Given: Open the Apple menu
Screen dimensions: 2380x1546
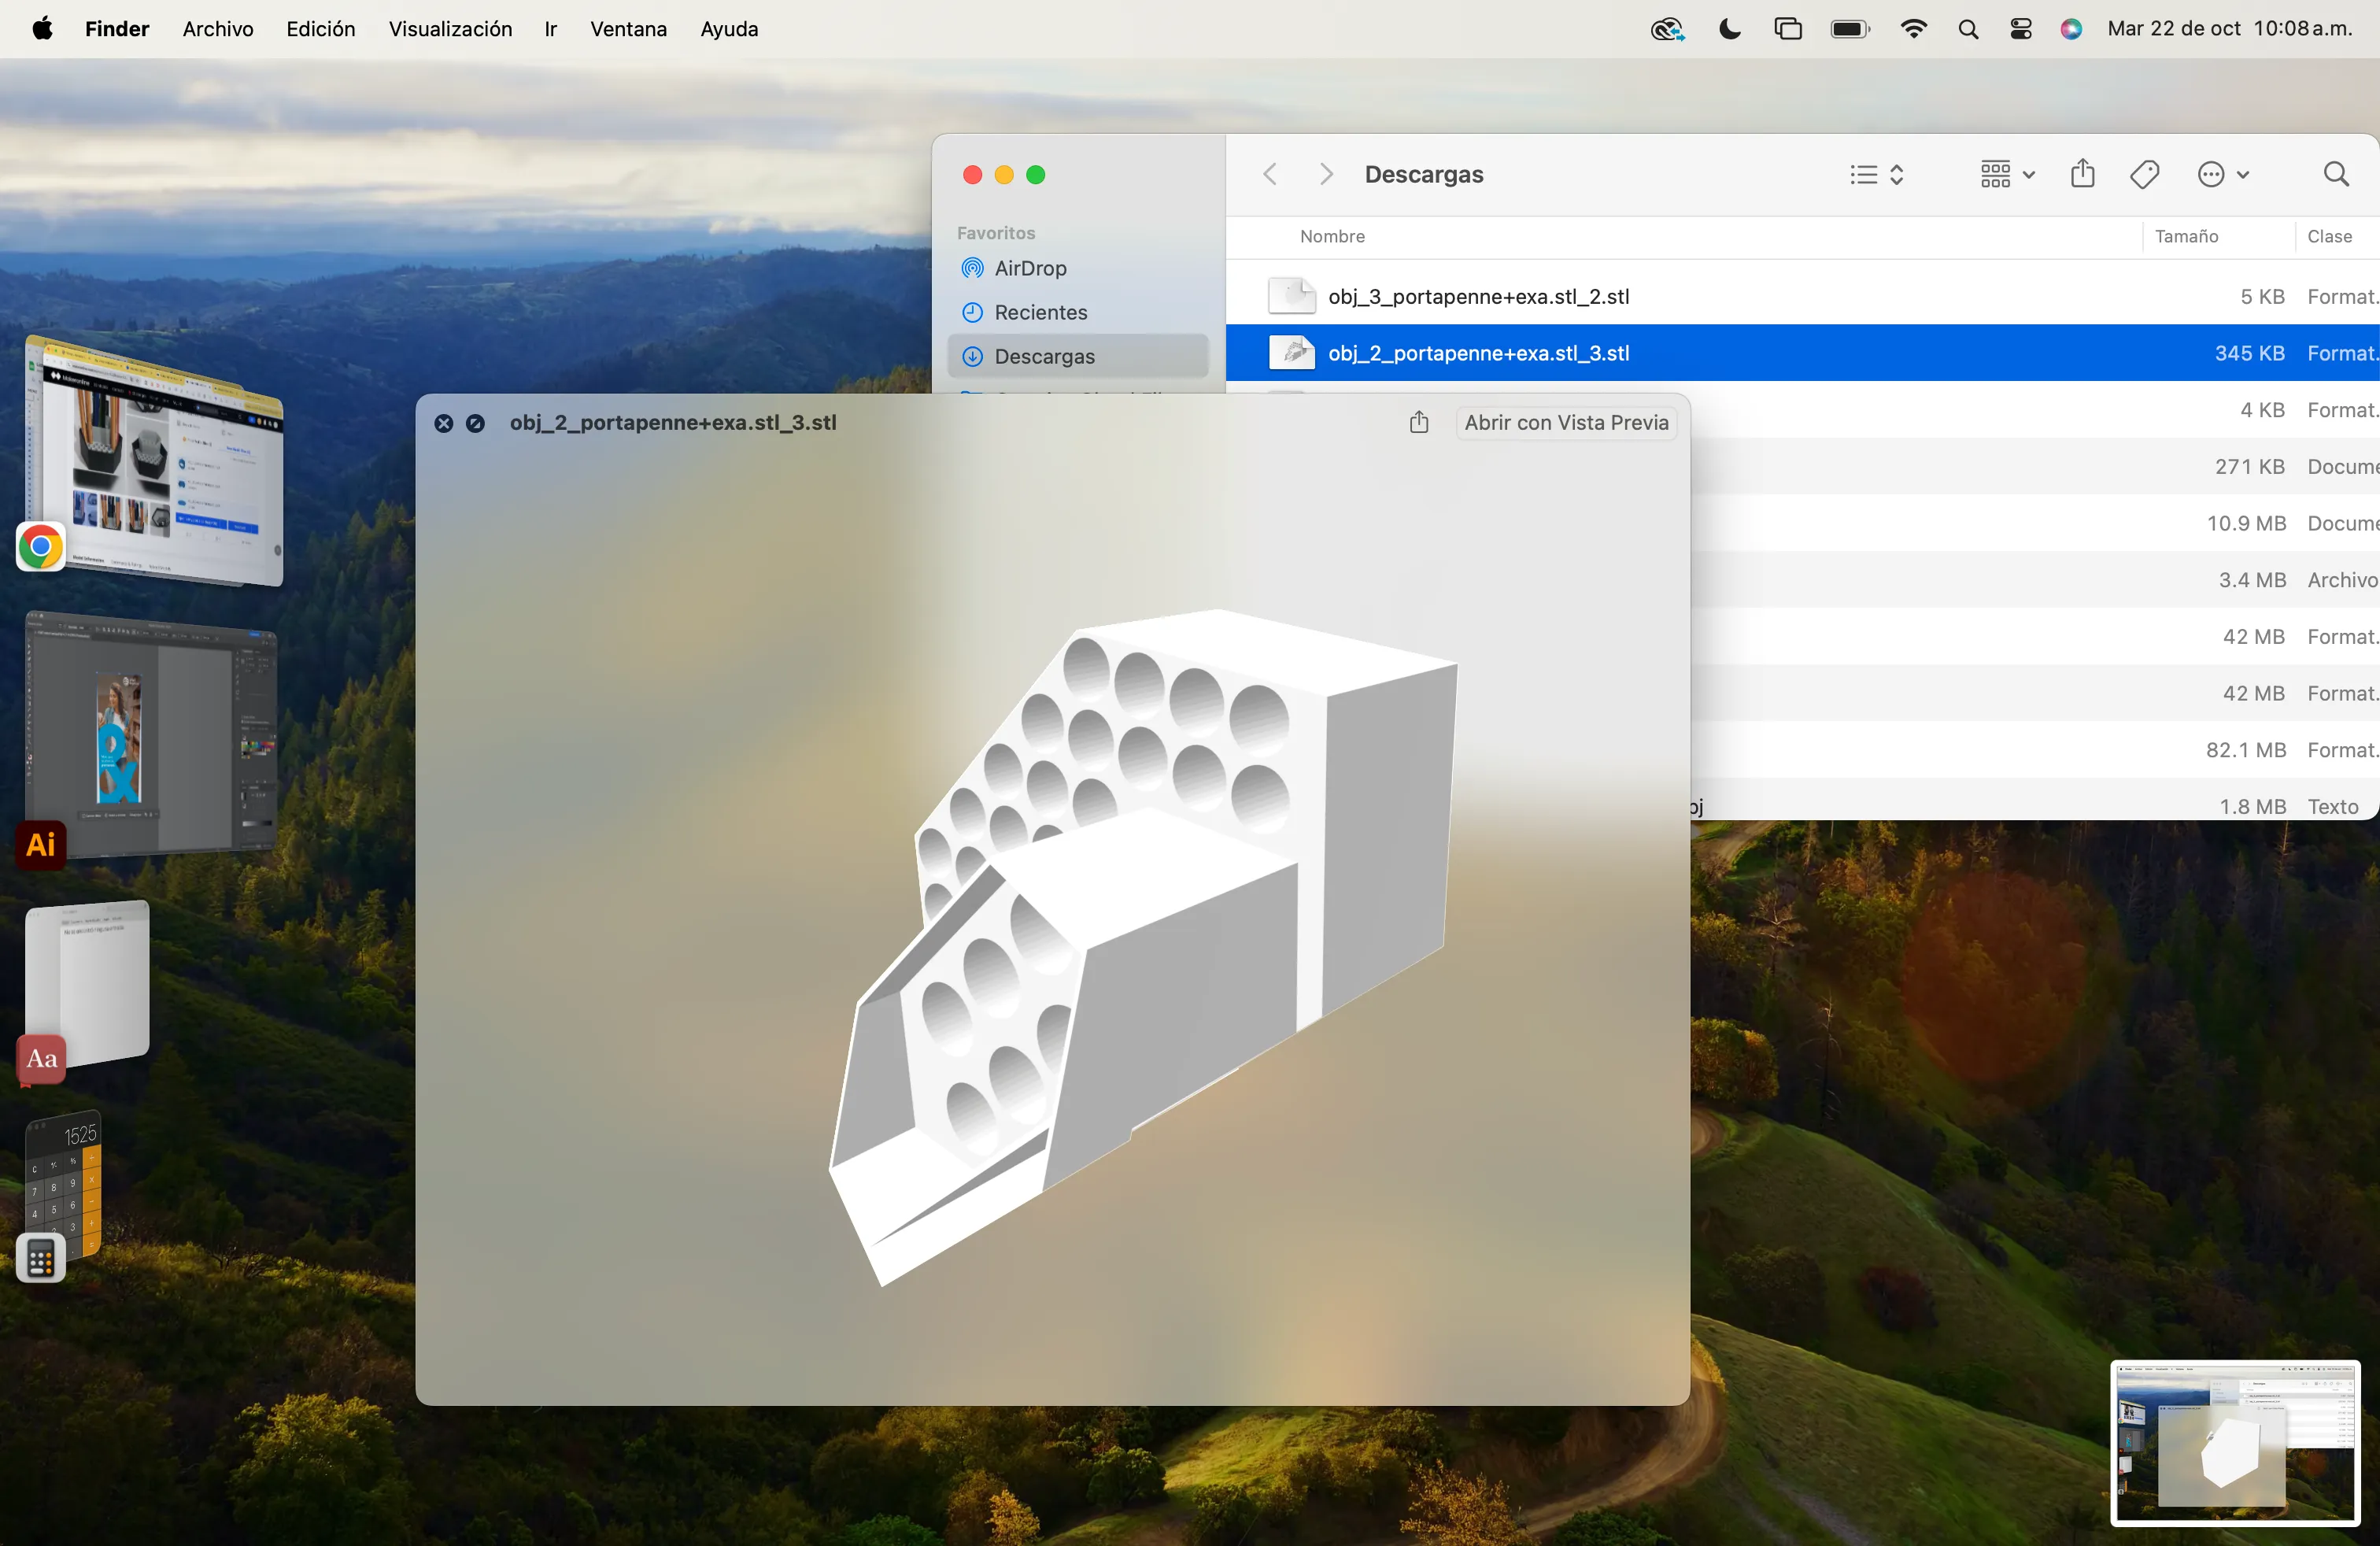Looking at the screenshot, I should coord(42,29).
